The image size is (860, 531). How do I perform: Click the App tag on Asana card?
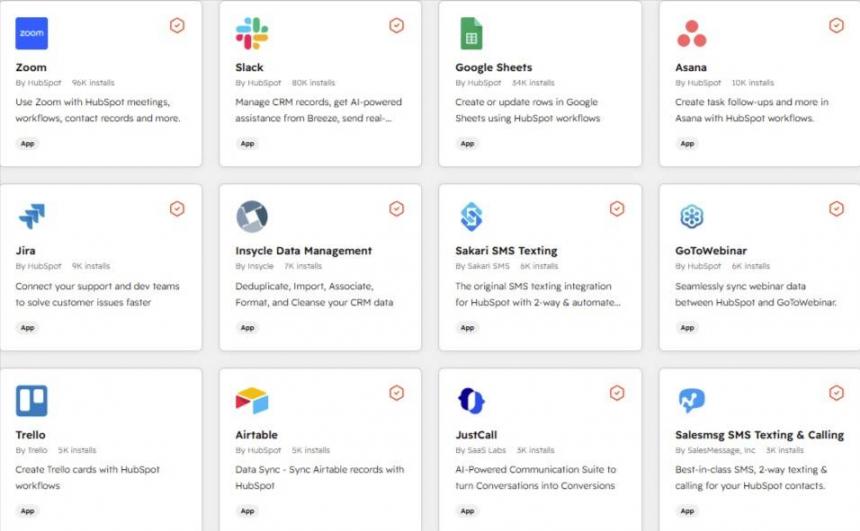tap(687, 144)
